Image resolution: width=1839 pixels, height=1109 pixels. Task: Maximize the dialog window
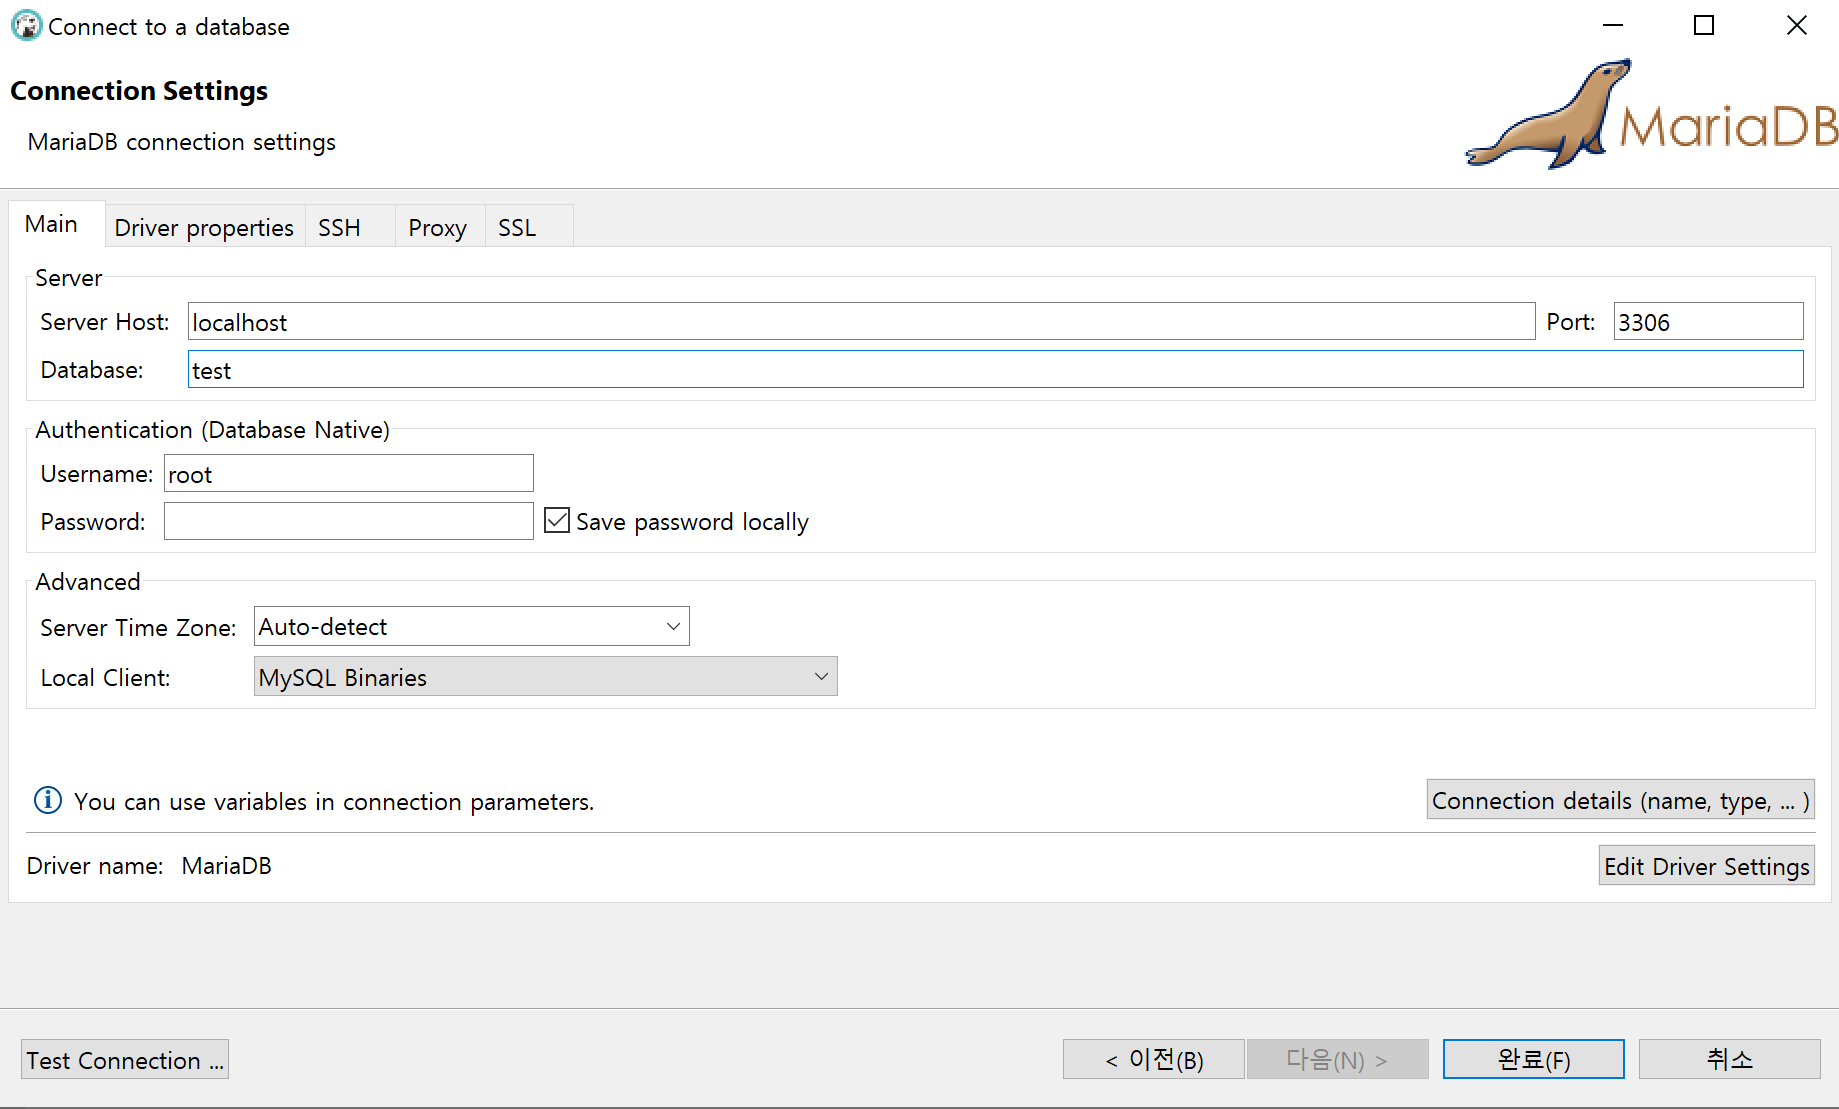1704,26
